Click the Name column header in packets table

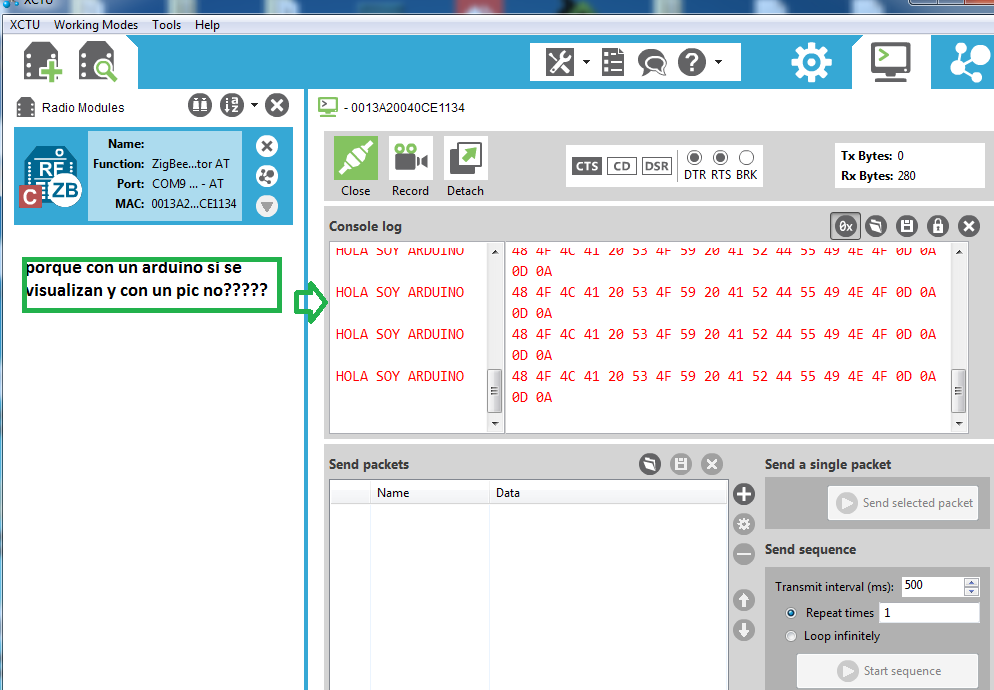click(429, 493)
